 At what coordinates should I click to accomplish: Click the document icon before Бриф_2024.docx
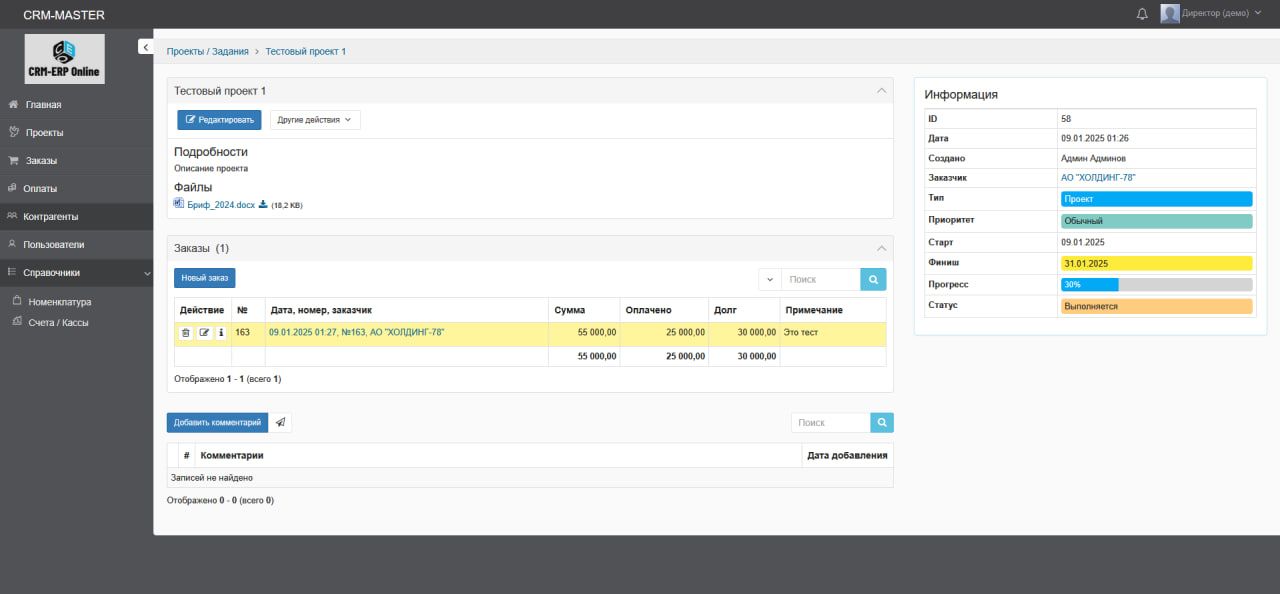click(179, 204)
